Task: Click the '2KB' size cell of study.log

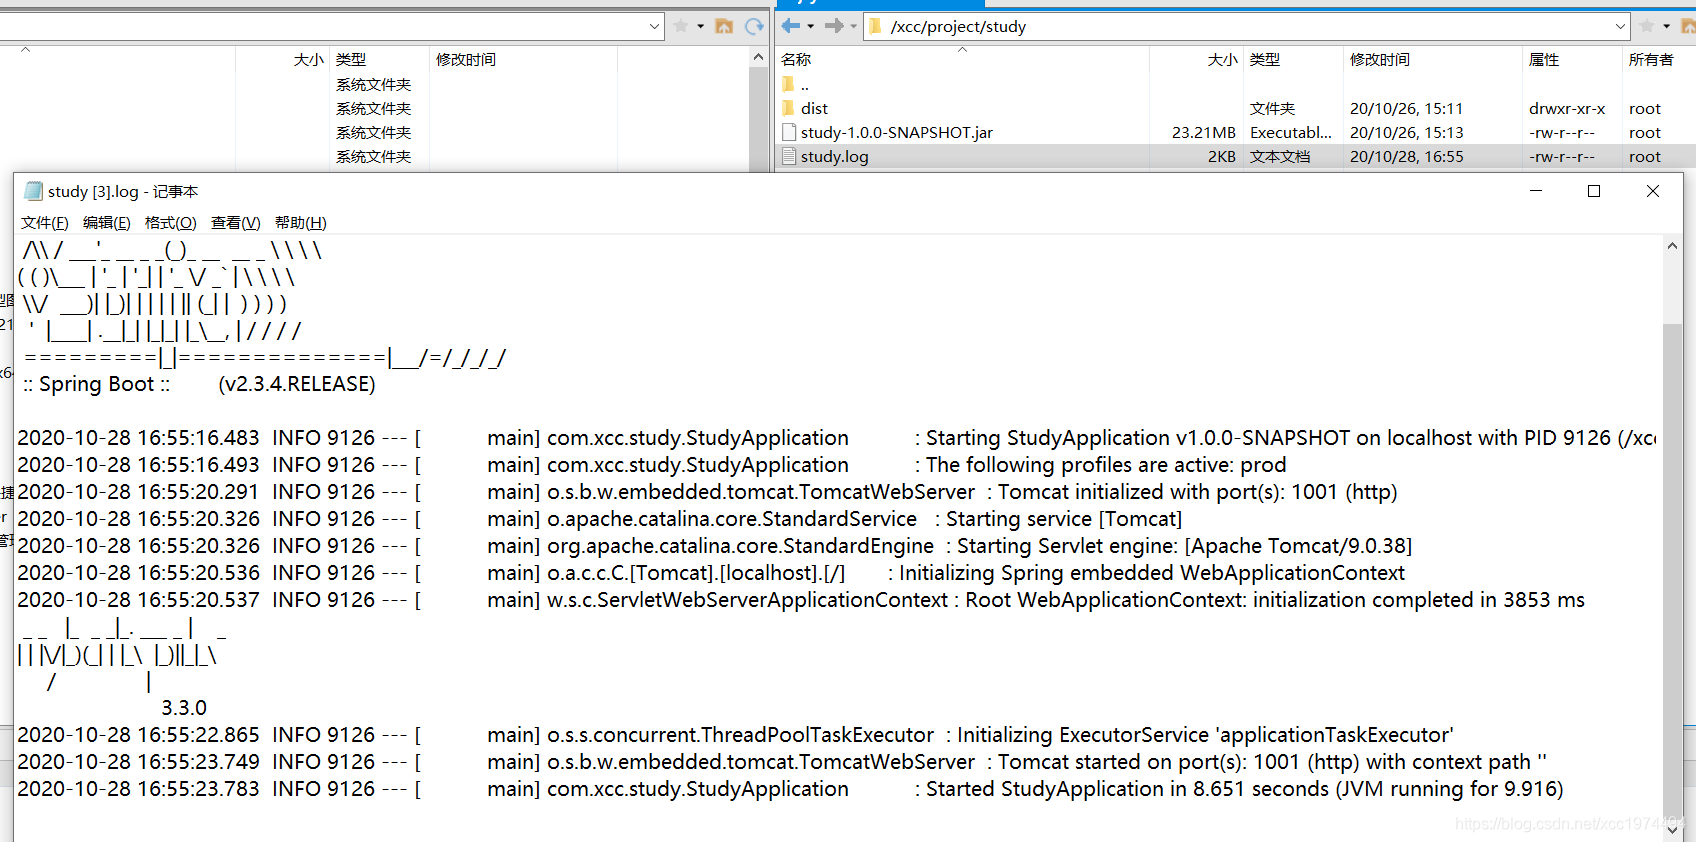Action: [x=1221, y=156]
